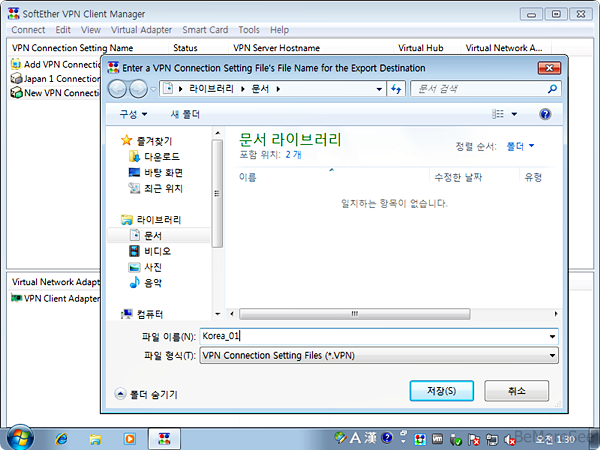Expand view options dropdown arrow
This screenshot has height=450, width=600.
pyautogui.click(x=514, y=114)
